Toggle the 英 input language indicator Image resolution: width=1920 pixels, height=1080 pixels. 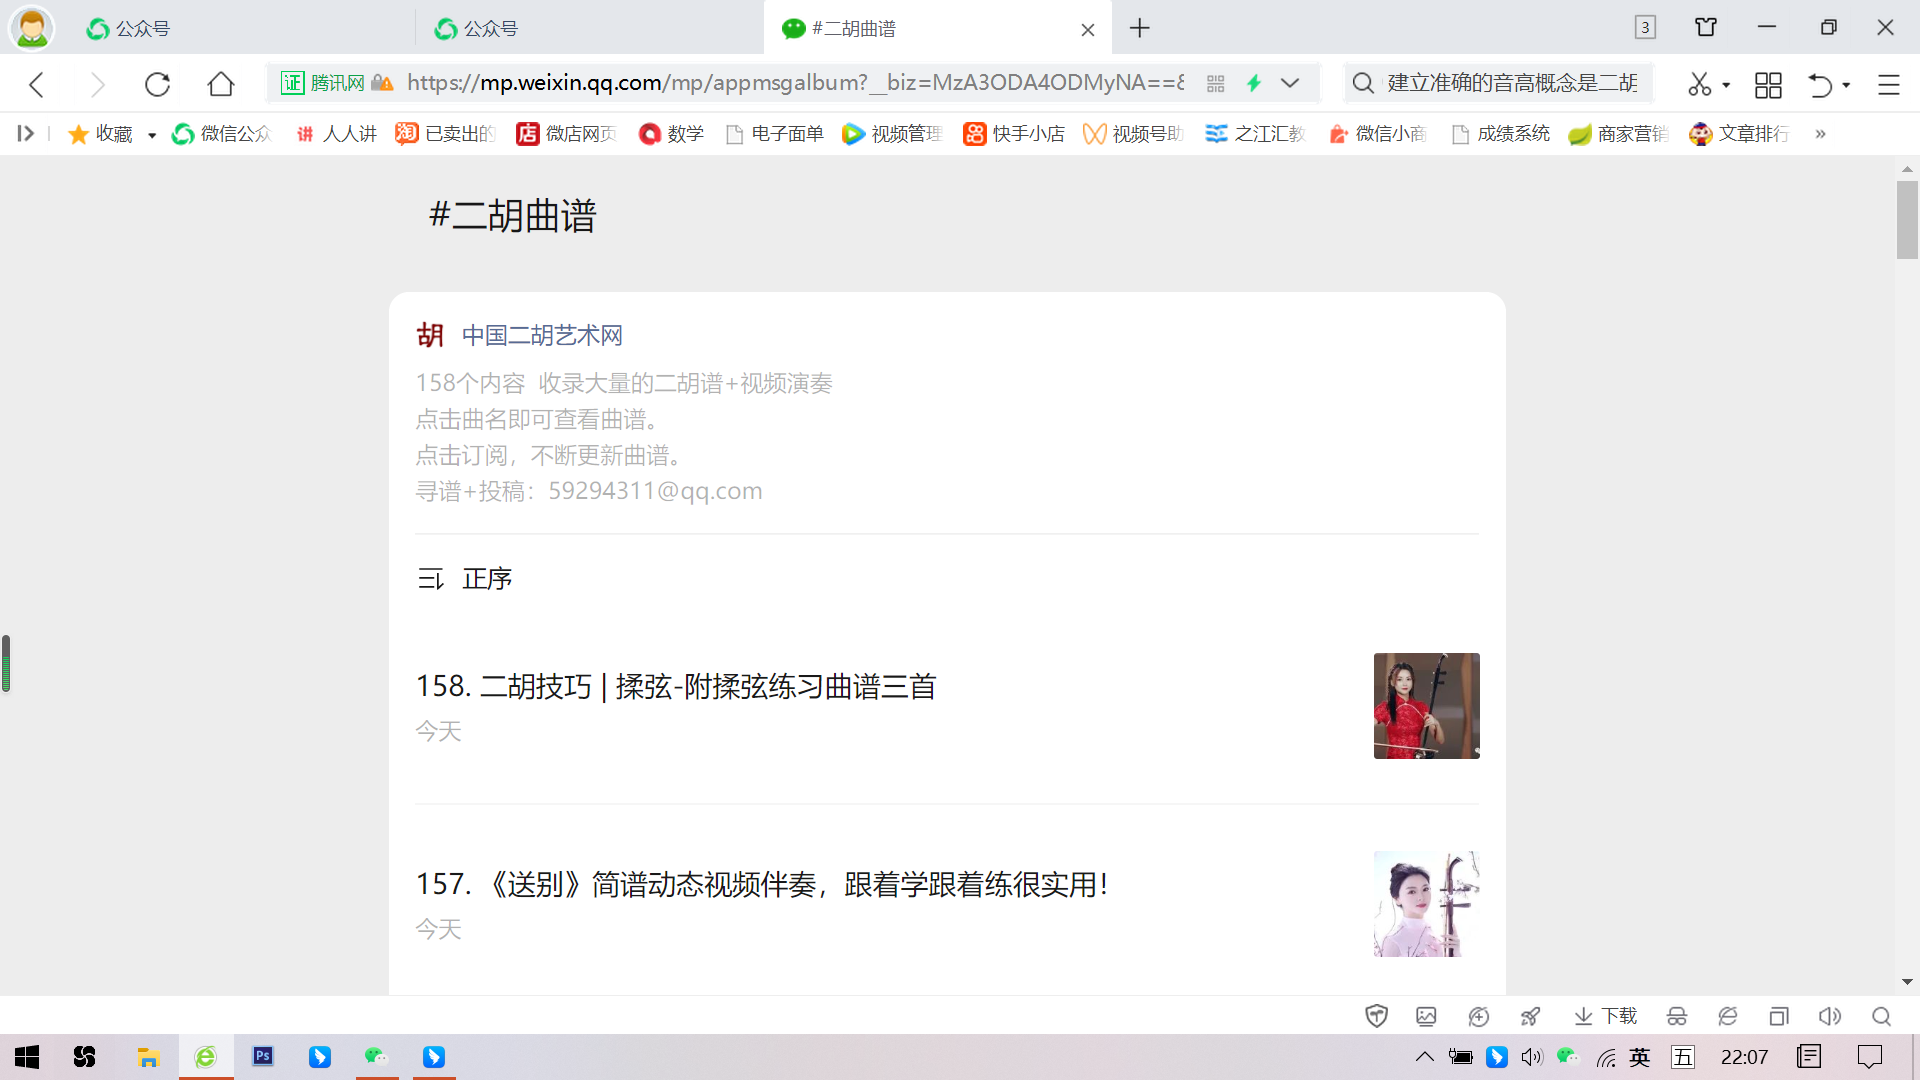point(1639,1057)
